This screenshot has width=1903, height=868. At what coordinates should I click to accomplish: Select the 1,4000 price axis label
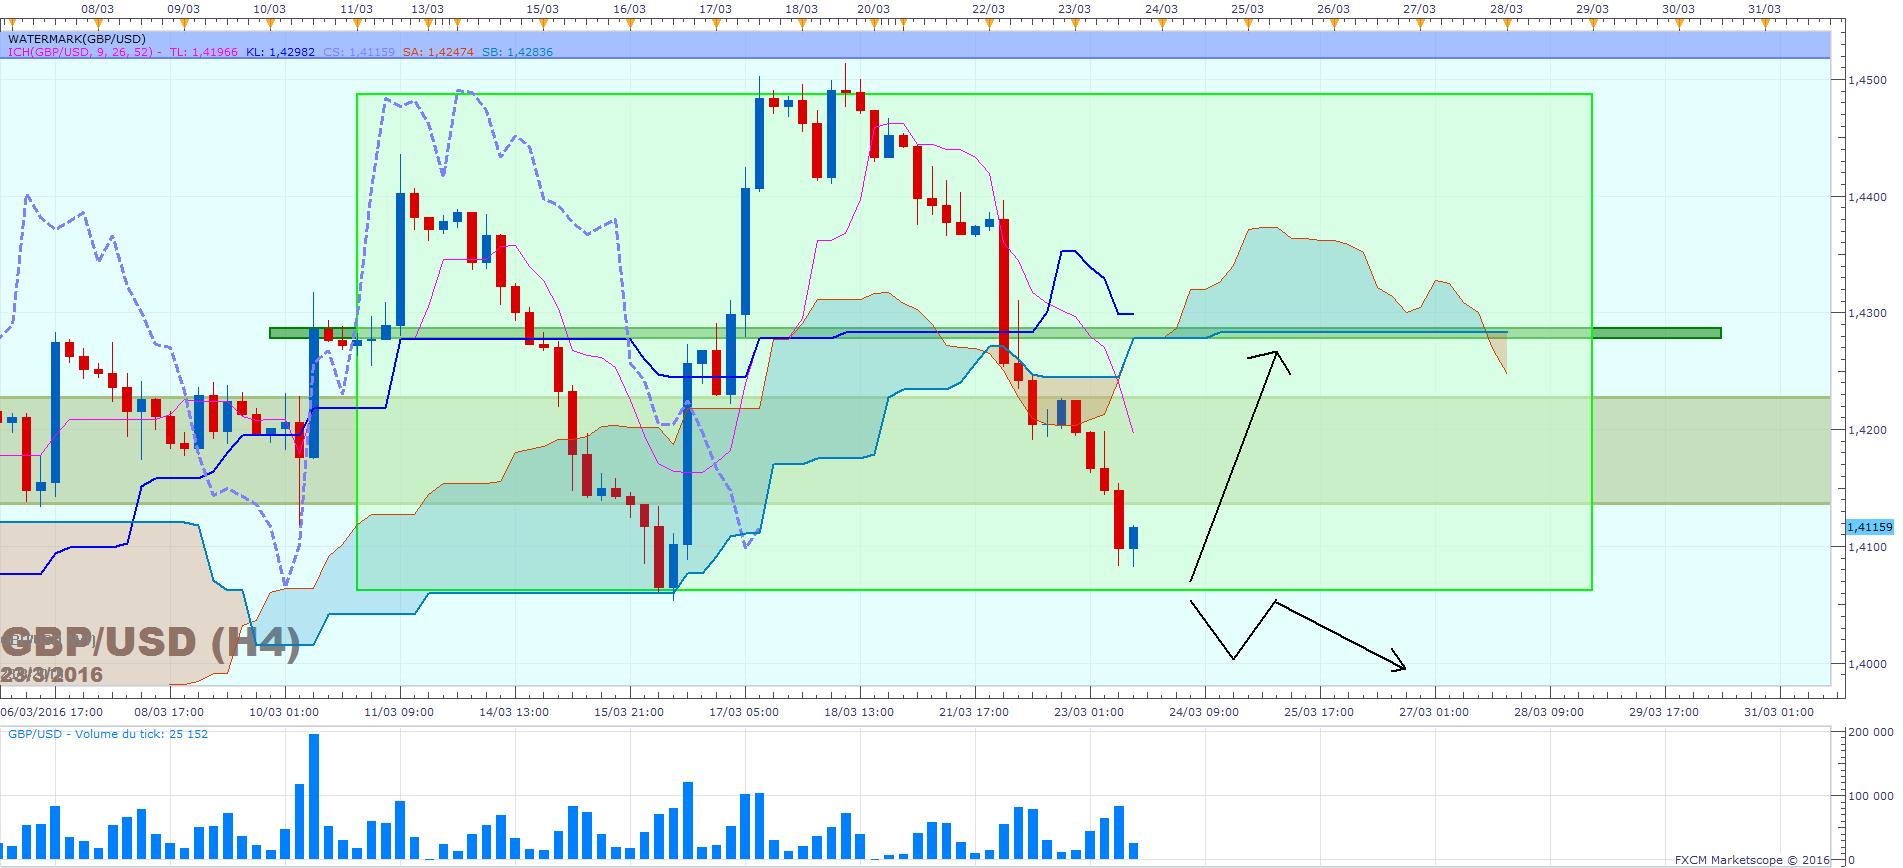[1867, 664]
